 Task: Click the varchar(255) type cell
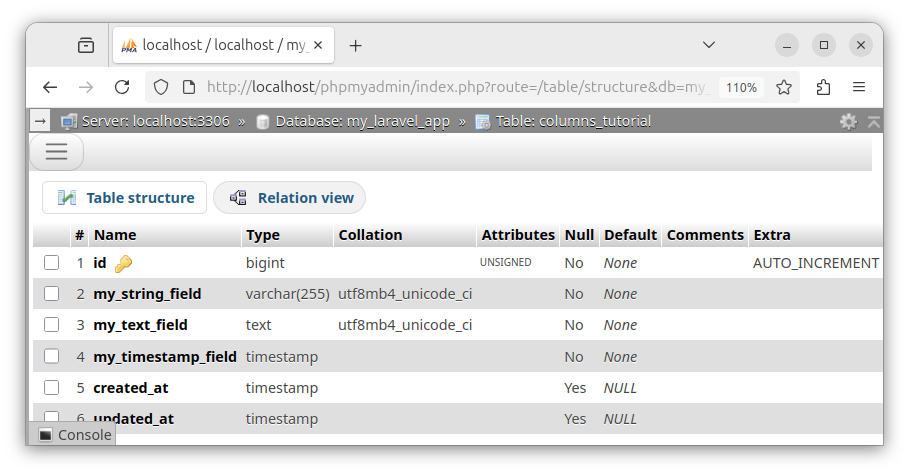pyautogui.click(x=288, y=294)
